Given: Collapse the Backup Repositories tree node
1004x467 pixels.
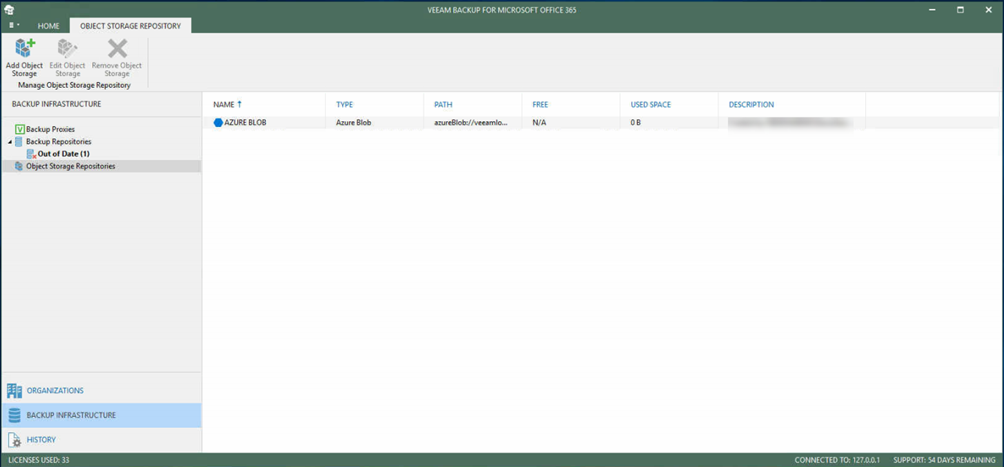Looking at the screenshot, I should 9,142.
